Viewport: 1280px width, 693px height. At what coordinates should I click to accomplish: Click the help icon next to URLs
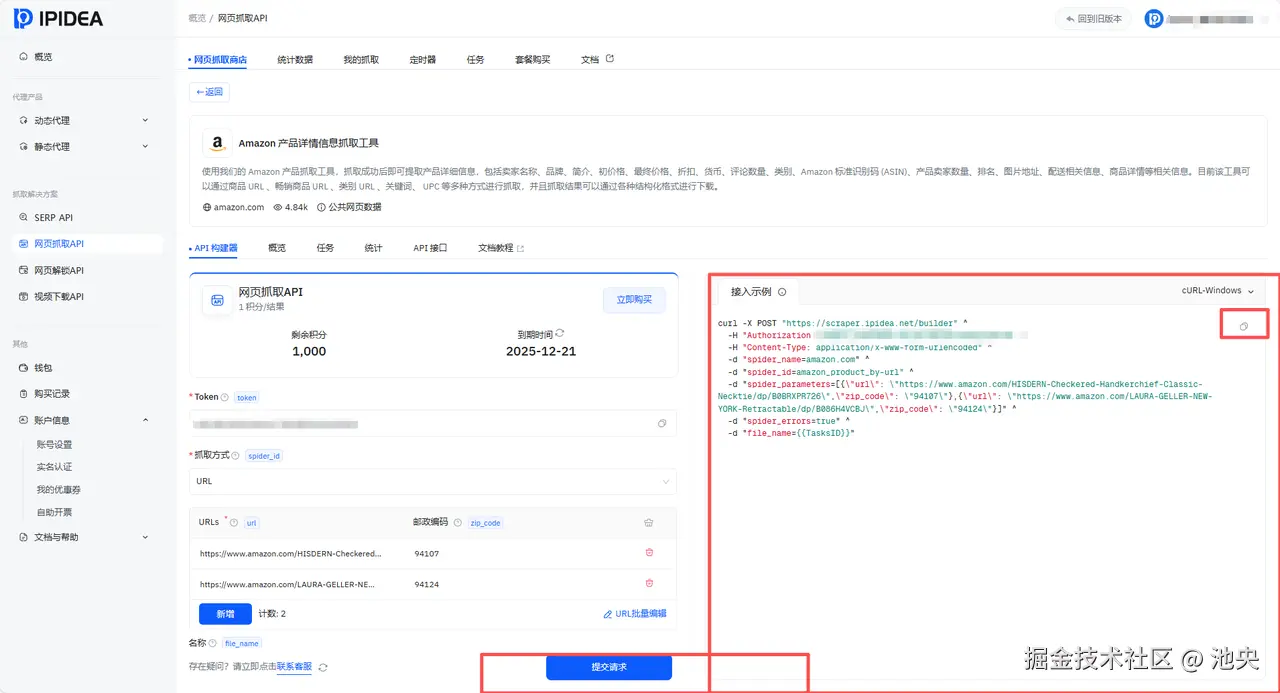pos(234,522)
